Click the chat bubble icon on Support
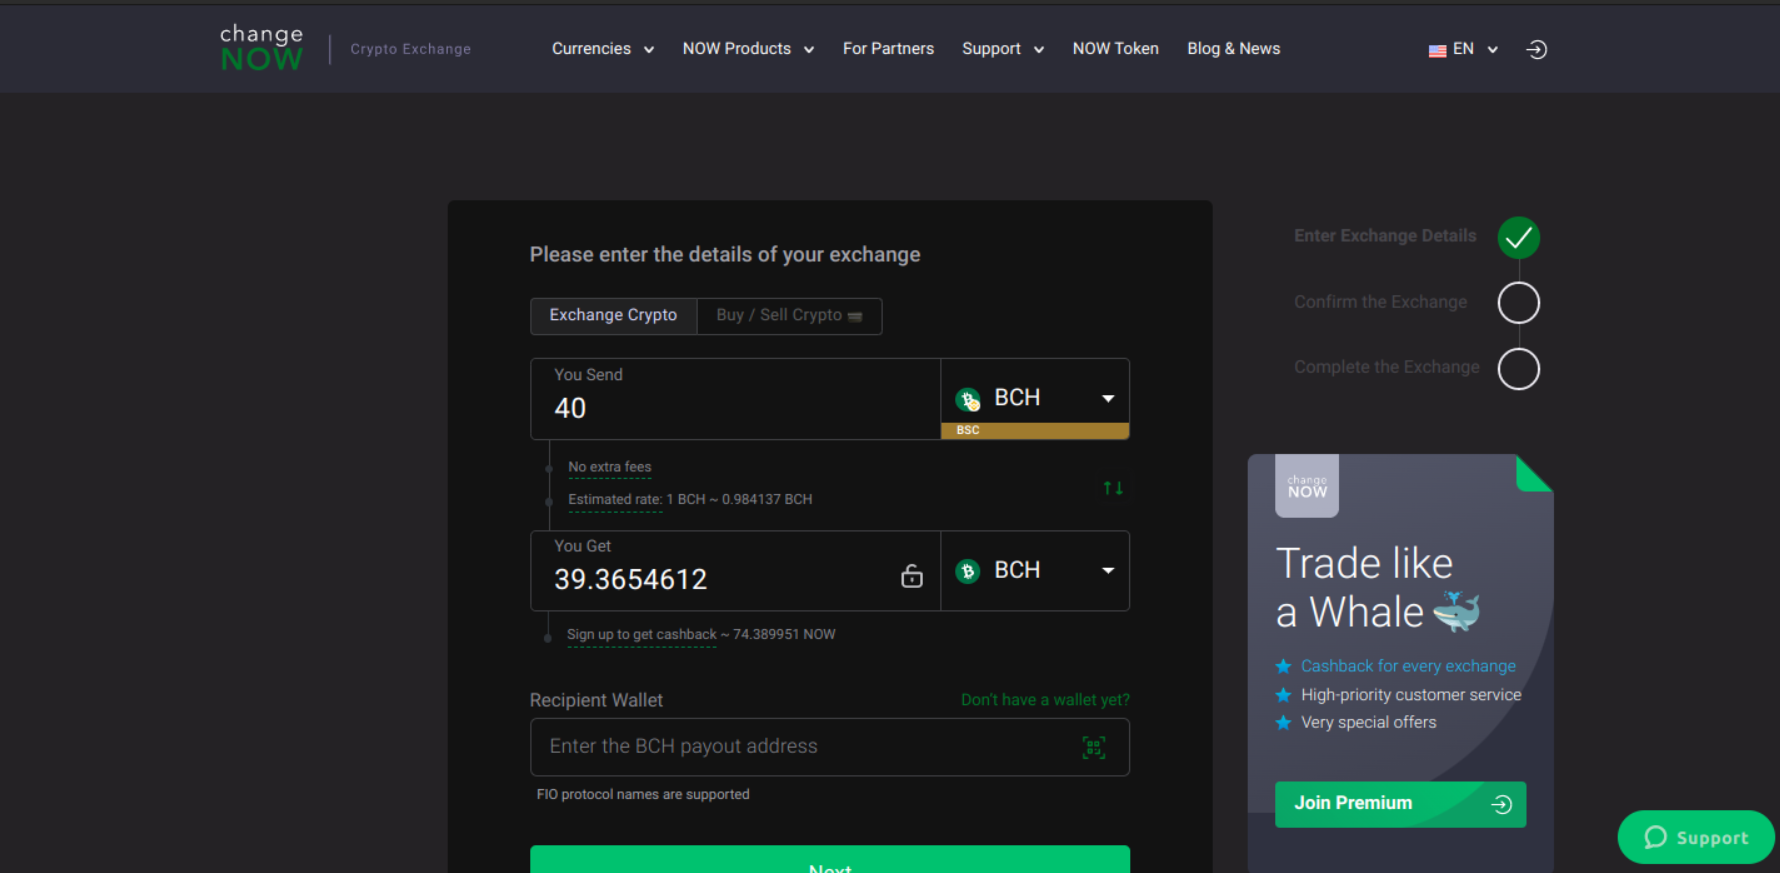 click(1656, 837)
